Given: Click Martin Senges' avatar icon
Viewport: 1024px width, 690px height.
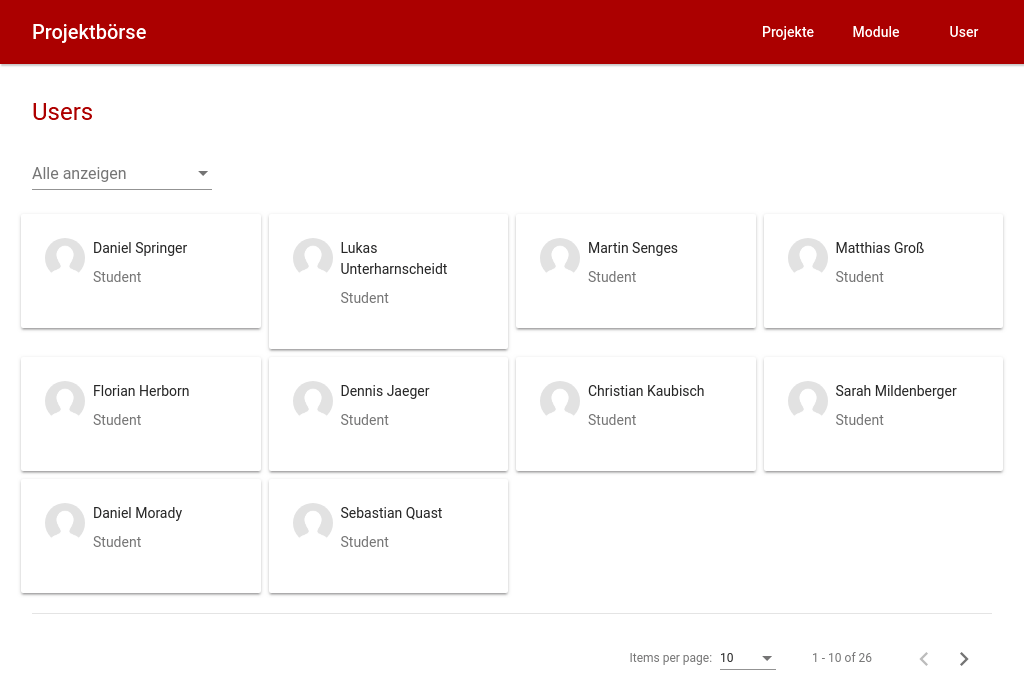Looking at the screenshot, I should [560, 258].
